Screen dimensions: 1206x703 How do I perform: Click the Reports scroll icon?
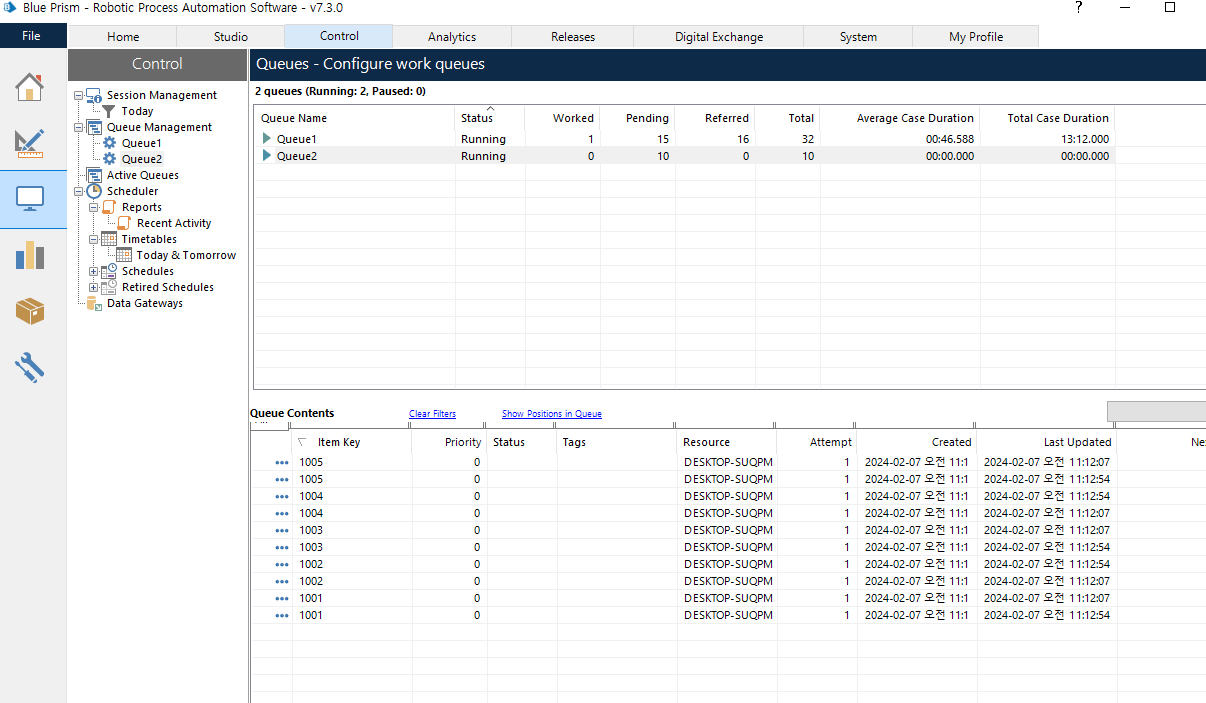tap(109, 207)
